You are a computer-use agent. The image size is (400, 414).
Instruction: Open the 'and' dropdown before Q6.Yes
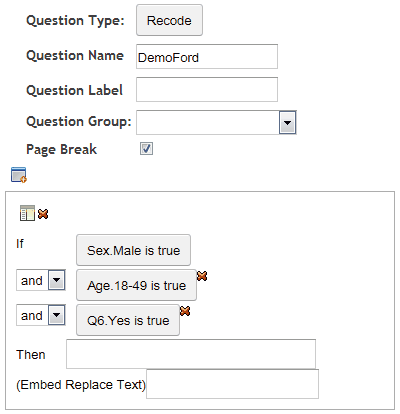tap(56, 315)
